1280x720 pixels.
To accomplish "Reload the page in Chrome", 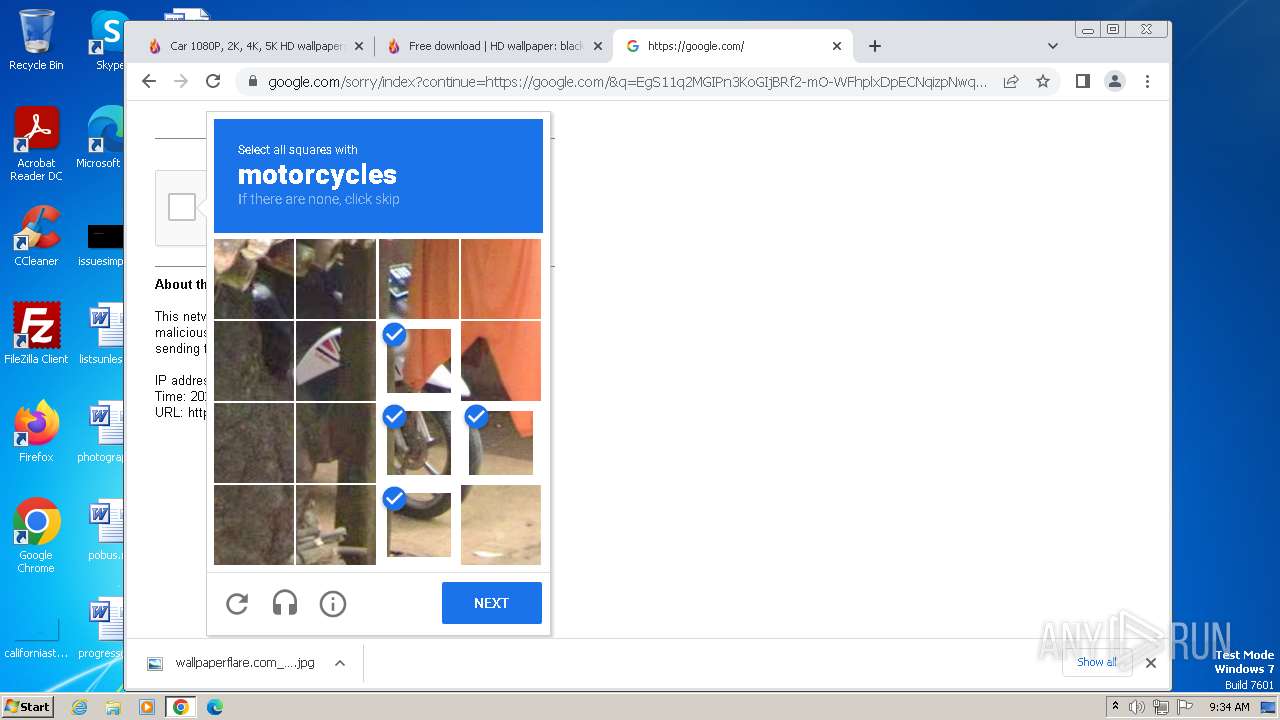I will (213, 82).
